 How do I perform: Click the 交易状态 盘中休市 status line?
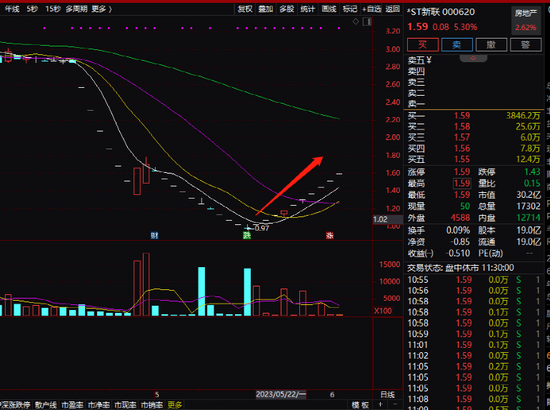pyautogui.click(x=461, y=268)
